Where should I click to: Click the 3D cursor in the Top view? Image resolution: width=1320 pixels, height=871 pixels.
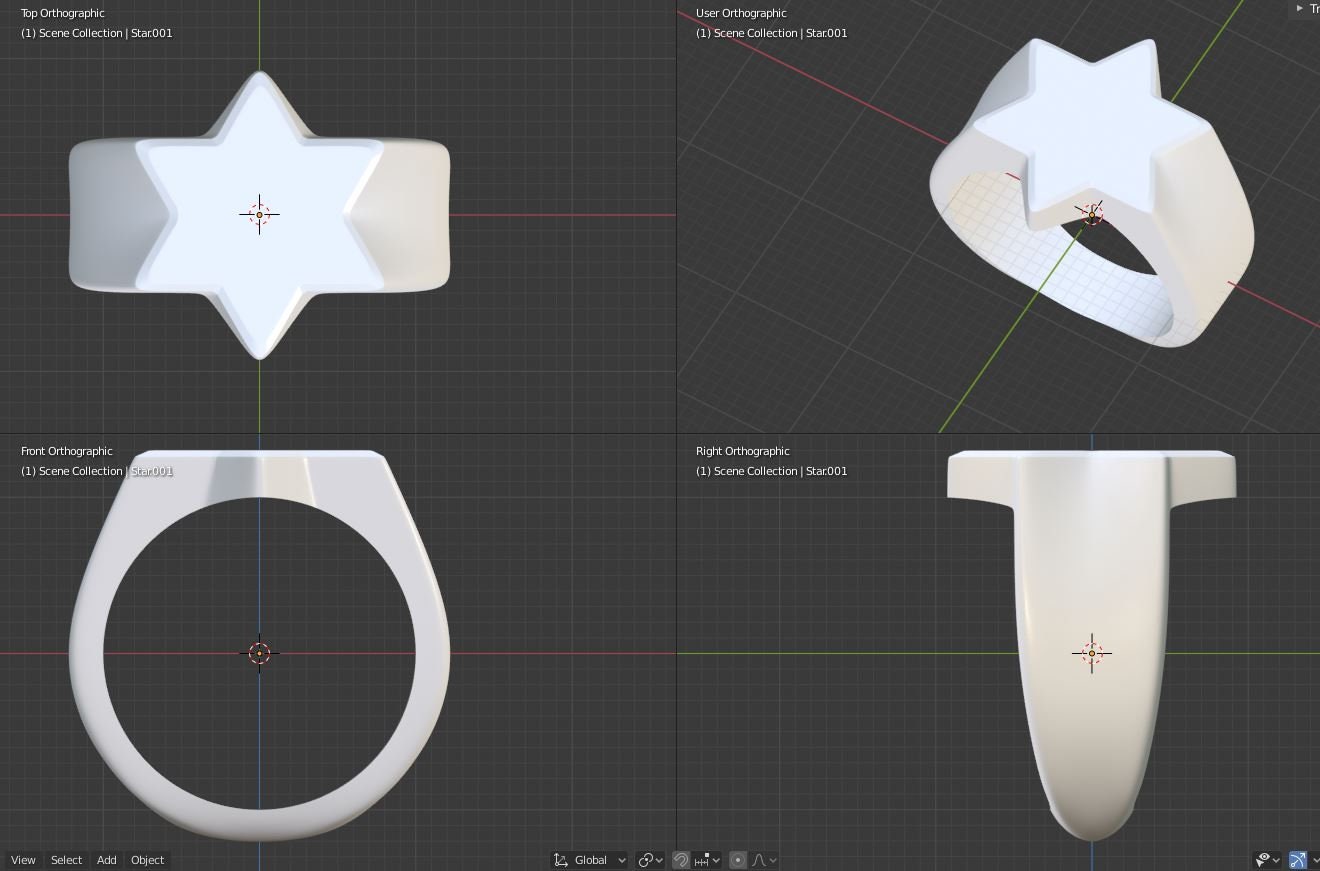[259, 214]
